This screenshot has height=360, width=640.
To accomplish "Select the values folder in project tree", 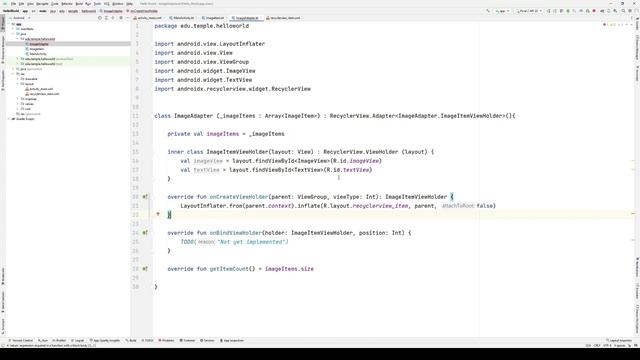I will 29,104.
